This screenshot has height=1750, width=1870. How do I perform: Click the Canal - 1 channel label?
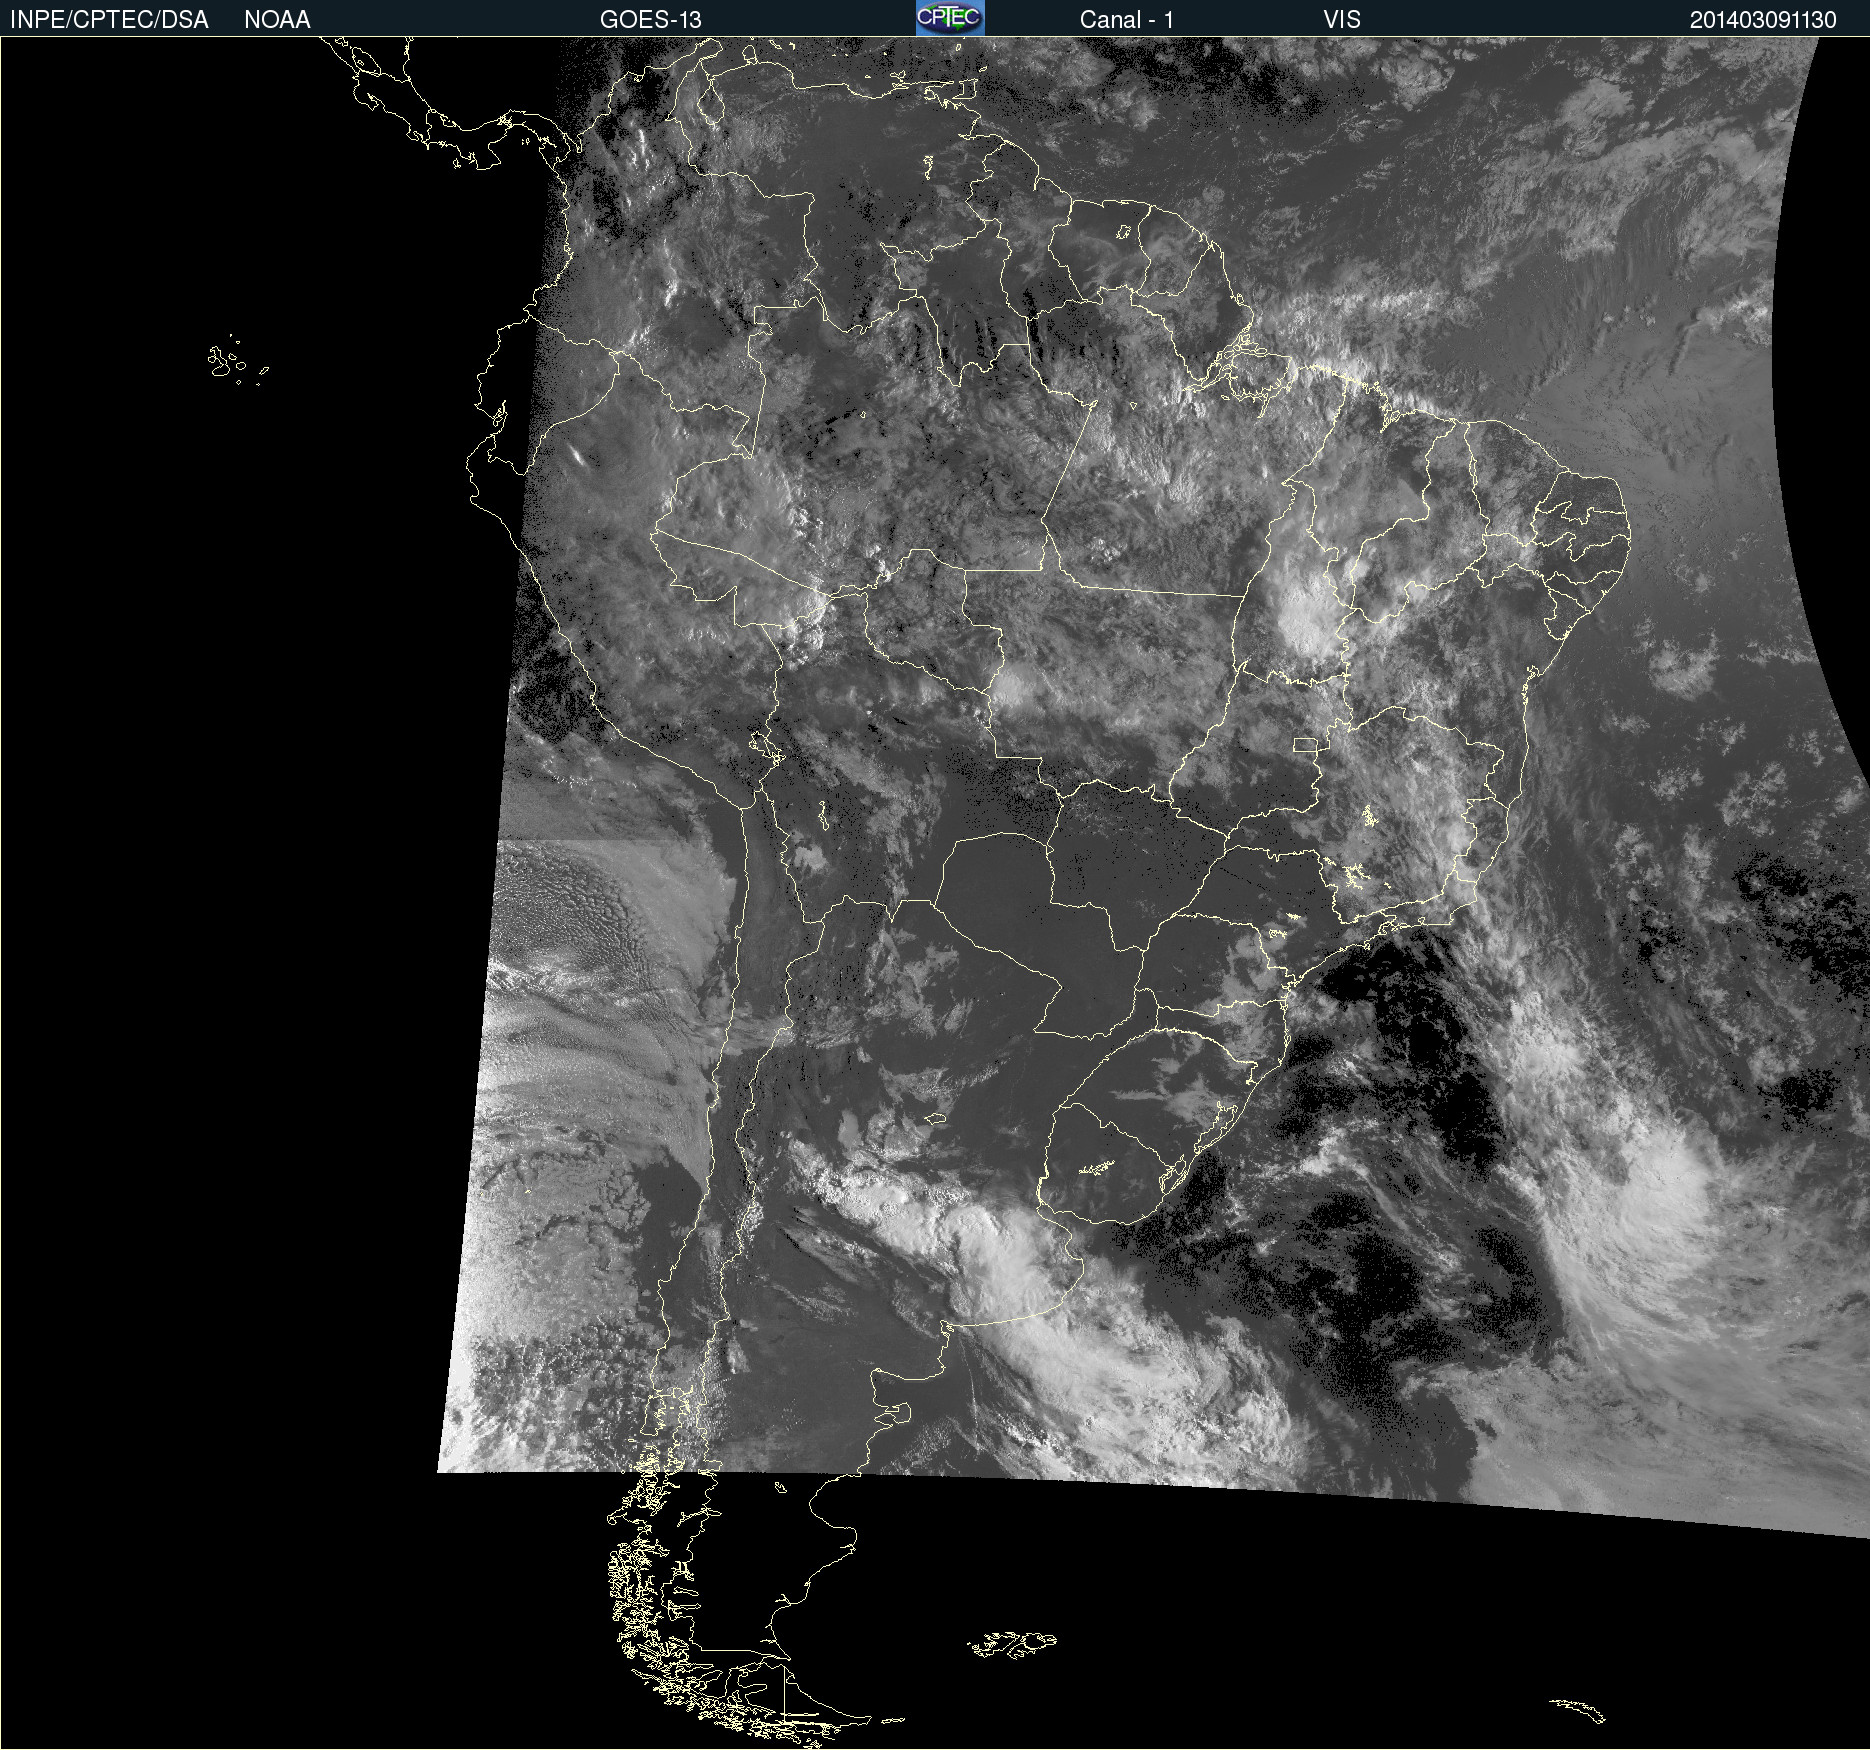point(1126,20)
